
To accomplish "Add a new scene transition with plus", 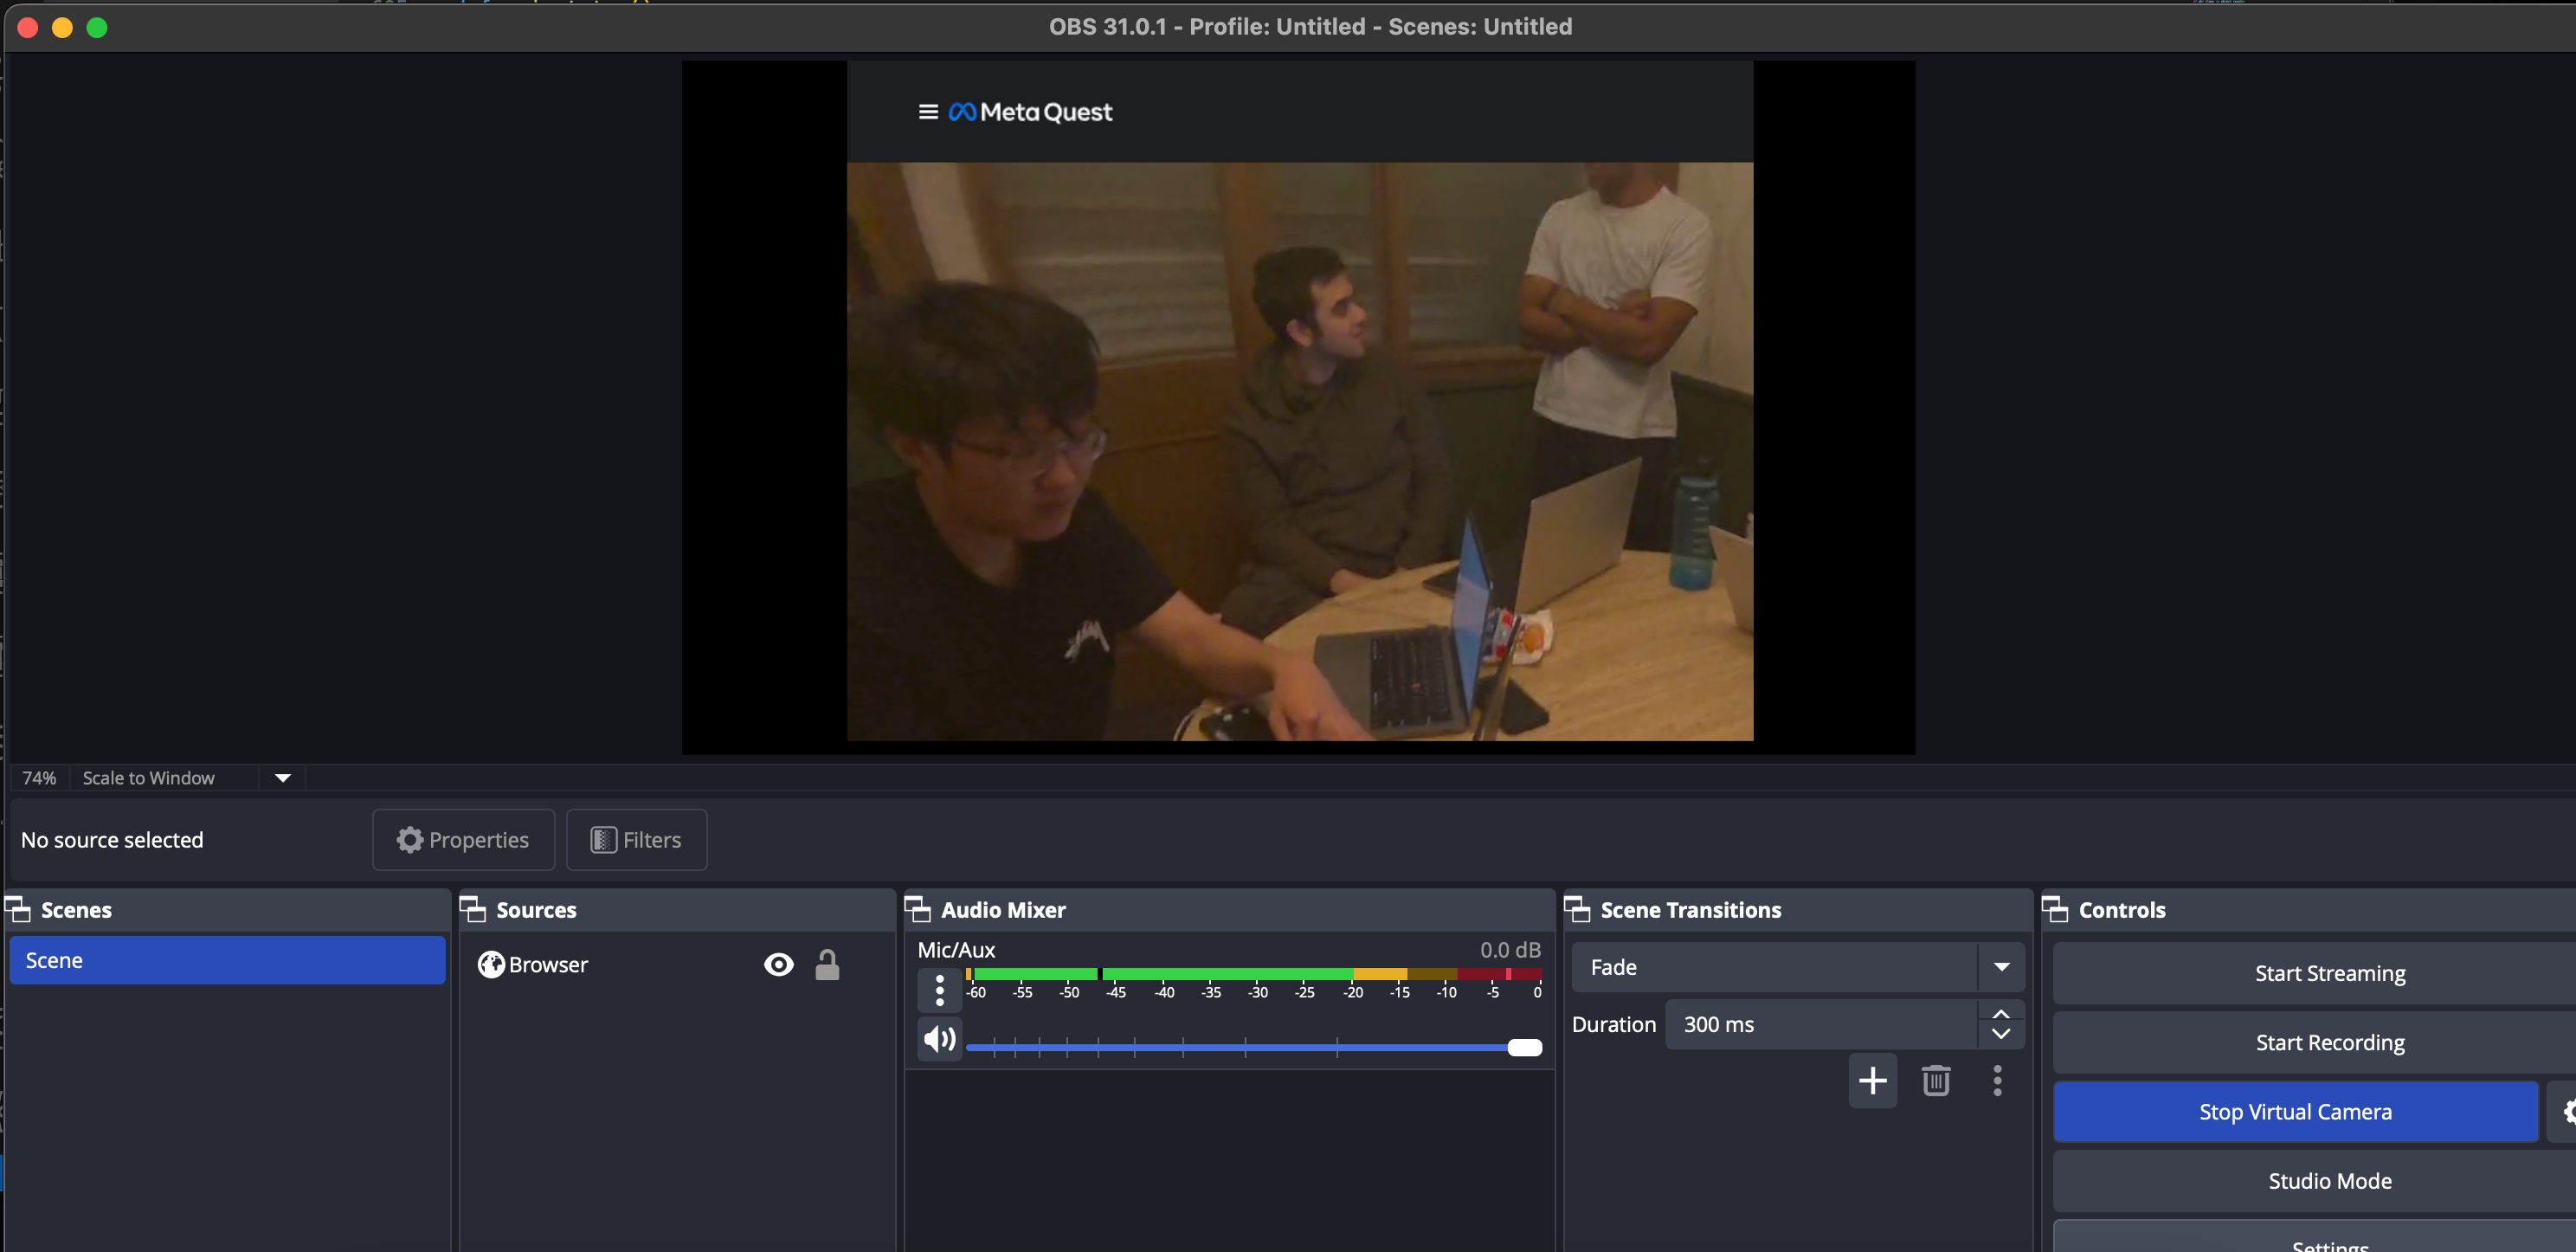I will [1872, 1081].
